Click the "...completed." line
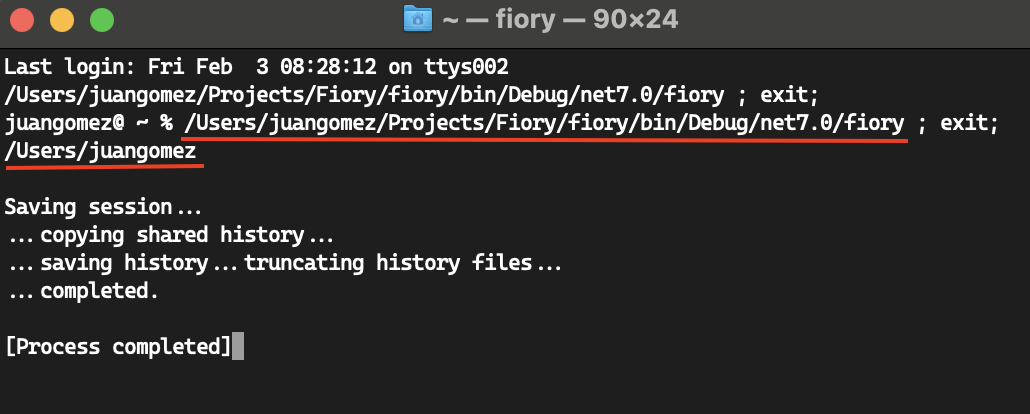 (83, 291)
